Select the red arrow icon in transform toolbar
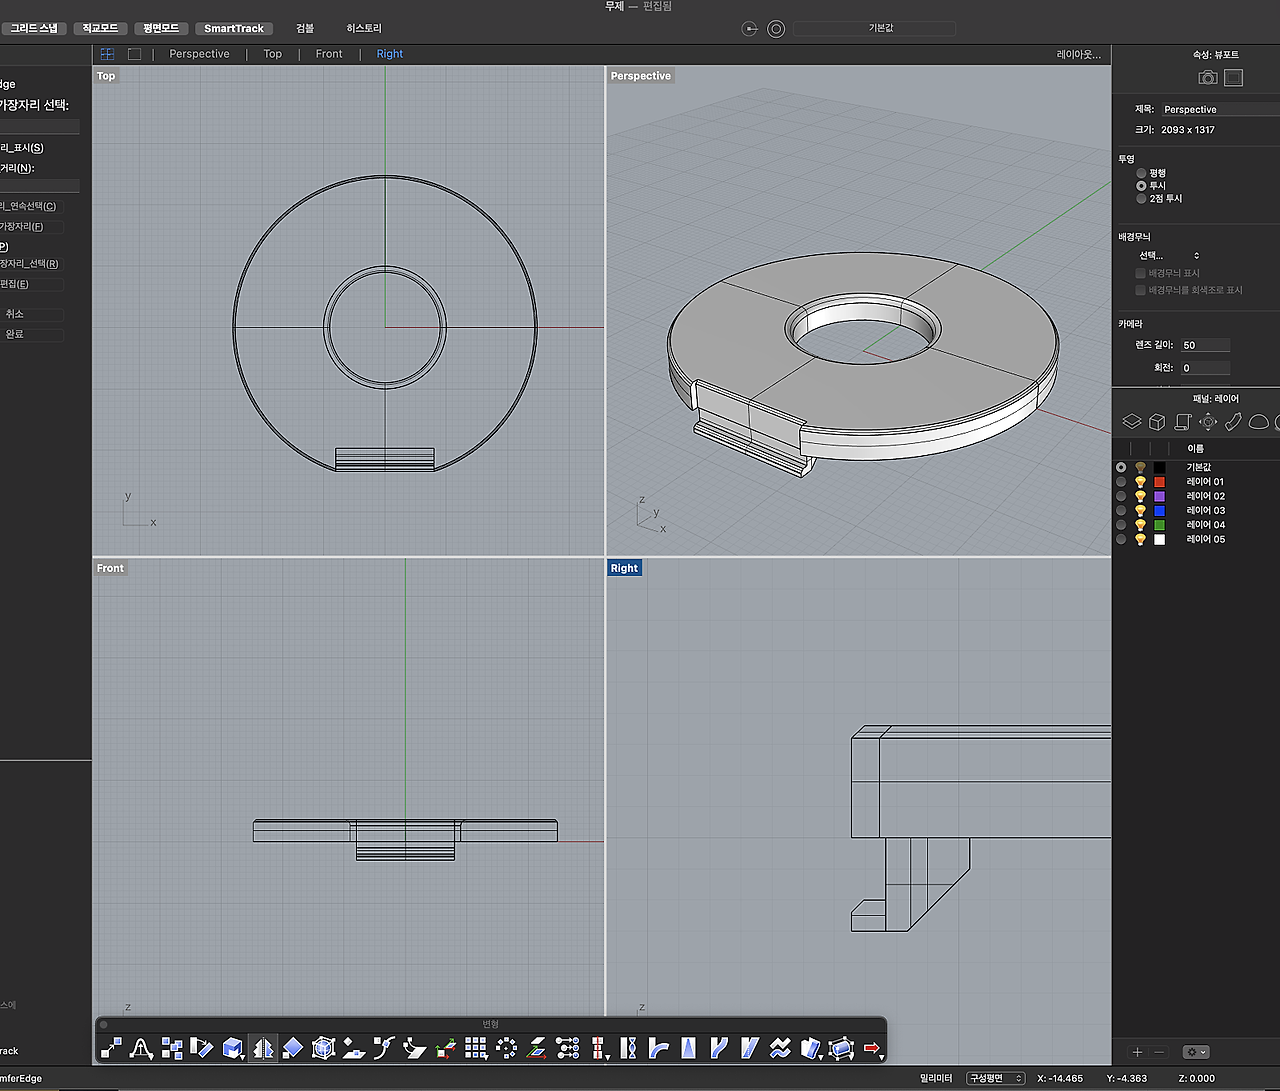Image resolution: width=1280 pixels, height=1091 pixels. tap(872, 1048)
